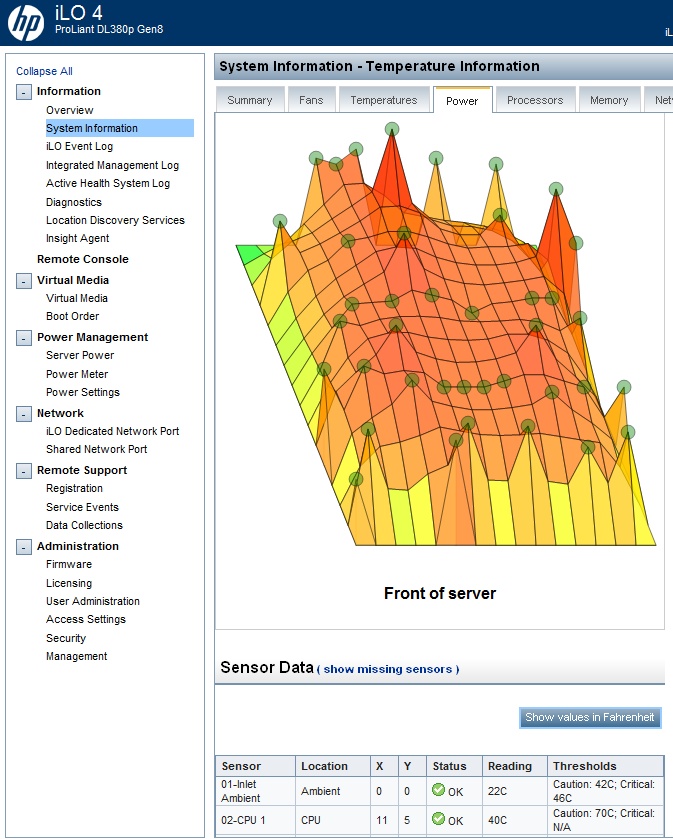Collapse the Remote Support section
The height and width of the screenshot is (839, 673).
tap(24, 471)
